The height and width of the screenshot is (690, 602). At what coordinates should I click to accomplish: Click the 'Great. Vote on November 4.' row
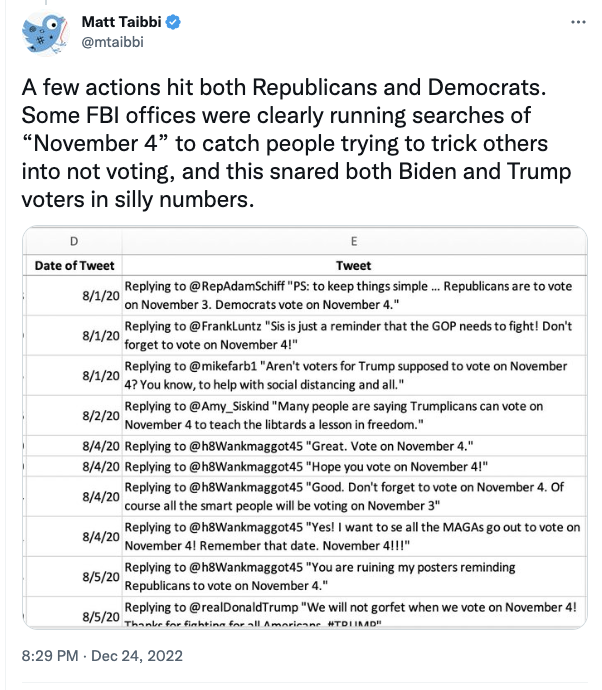pos(305,446)
